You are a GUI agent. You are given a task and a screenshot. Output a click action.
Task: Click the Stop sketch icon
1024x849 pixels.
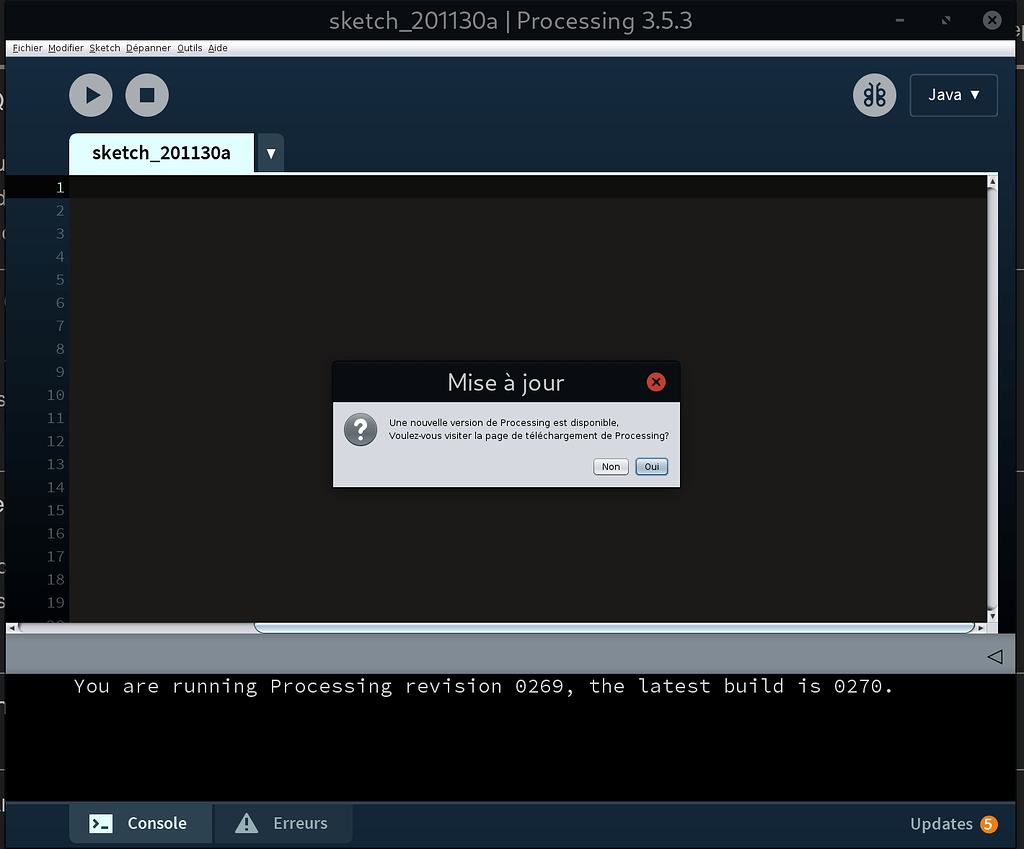[x=146, y=94]
